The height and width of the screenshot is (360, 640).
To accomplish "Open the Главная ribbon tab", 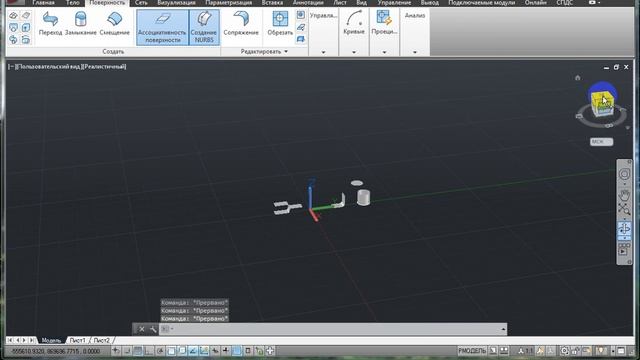I will coord(44,2).
